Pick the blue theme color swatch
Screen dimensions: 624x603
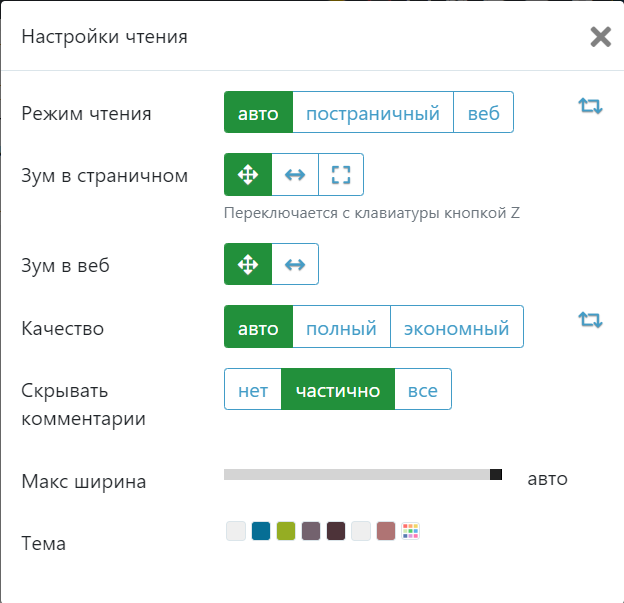click(x=261, y=531)
